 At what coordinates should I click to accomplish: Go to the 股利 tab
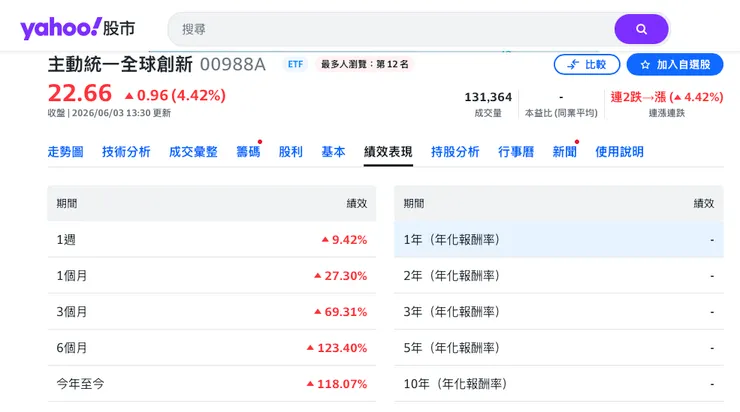[290, 152]
